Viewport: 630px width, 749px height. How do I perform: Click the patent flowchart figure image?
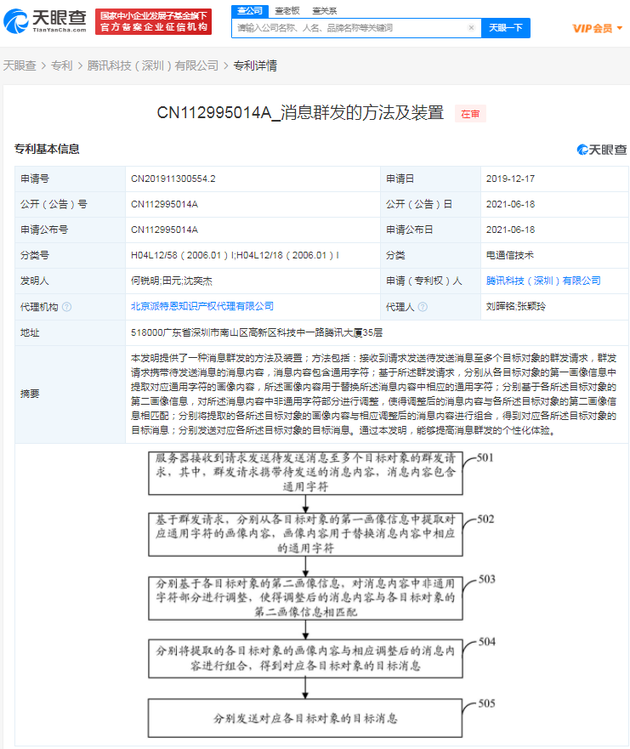tap(321, 594)
